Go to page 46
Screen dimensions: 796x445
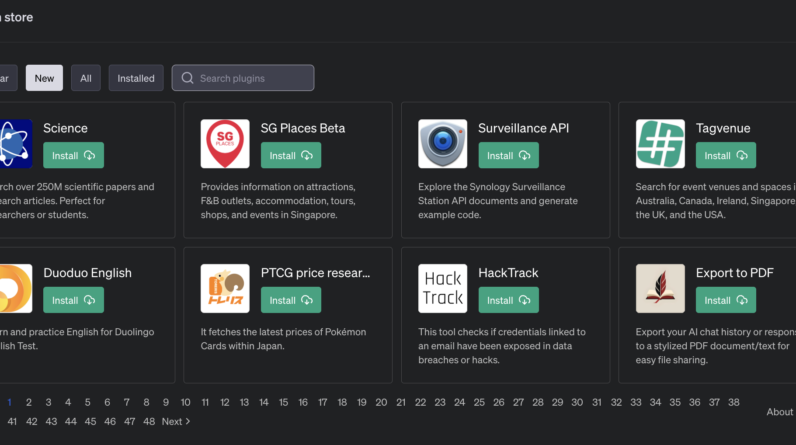pyautogui.click(x=110, y=422)
